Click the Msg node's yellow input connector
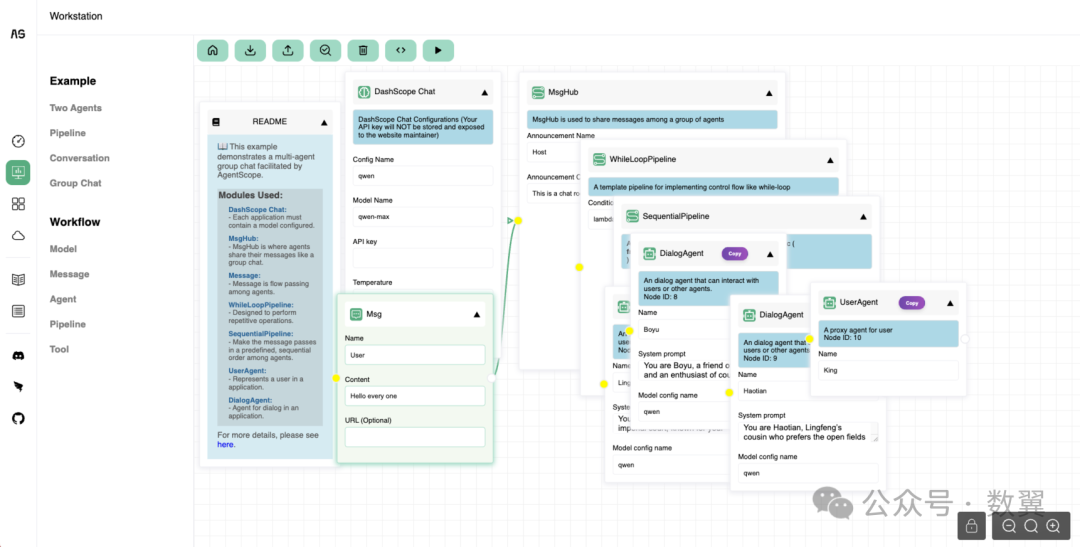Viewport: 1080px width, 547px height. click(x=336, y=378)
